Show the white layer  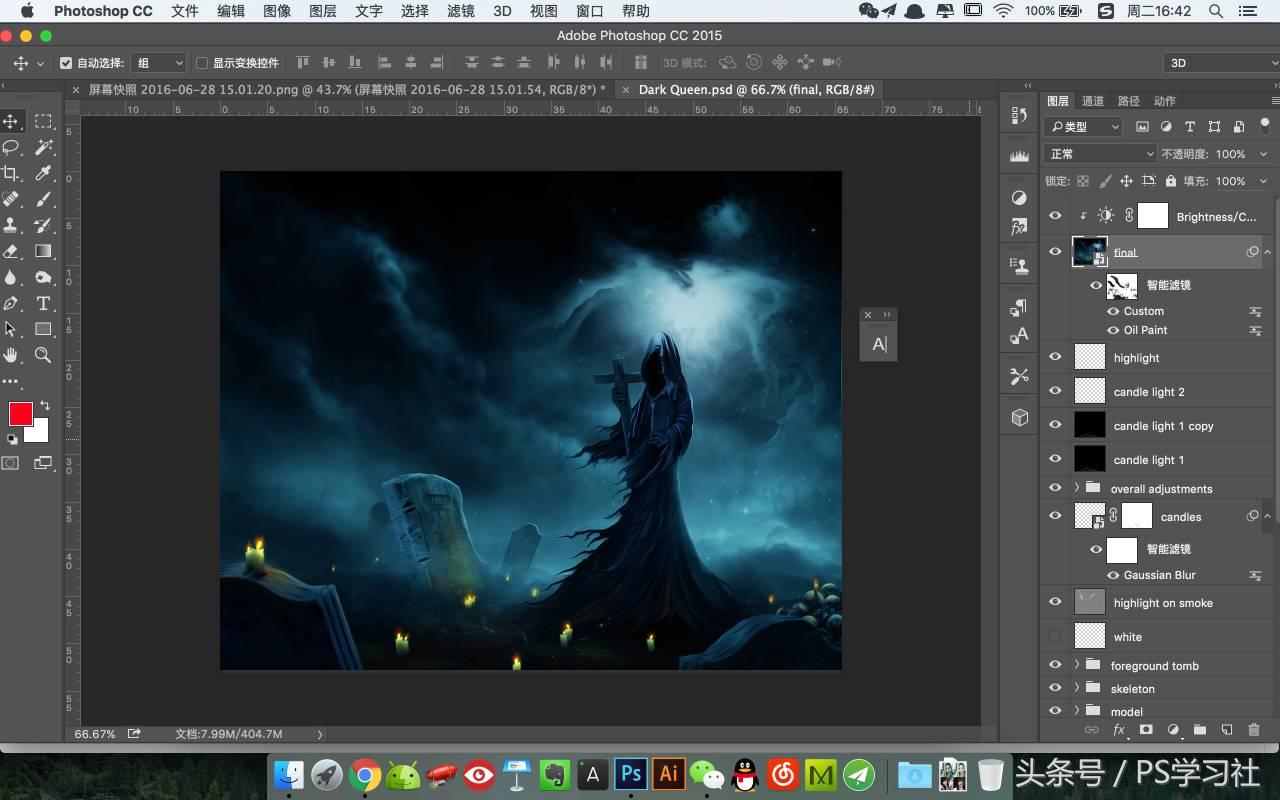pos(1055,636)
